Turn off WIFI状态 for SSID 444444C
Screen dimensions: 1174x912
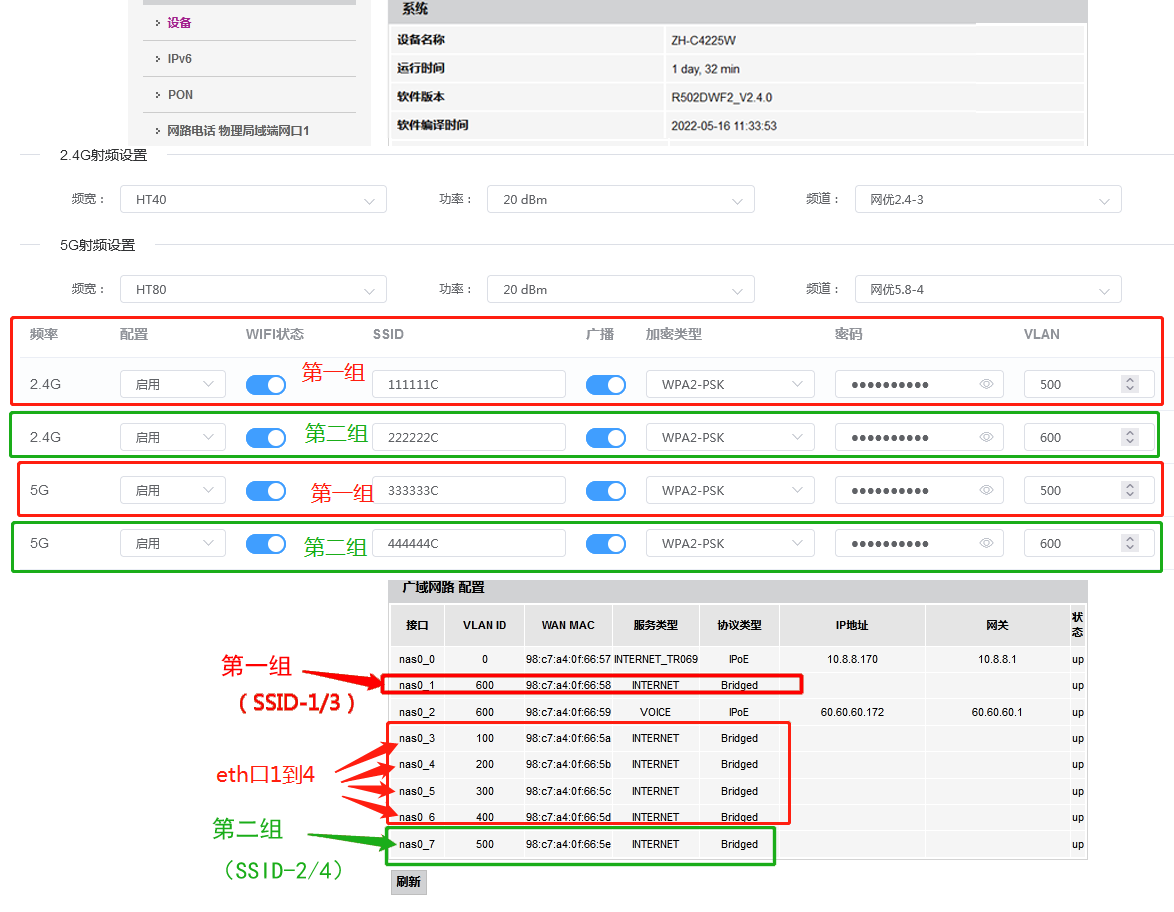tap(266, 543)
